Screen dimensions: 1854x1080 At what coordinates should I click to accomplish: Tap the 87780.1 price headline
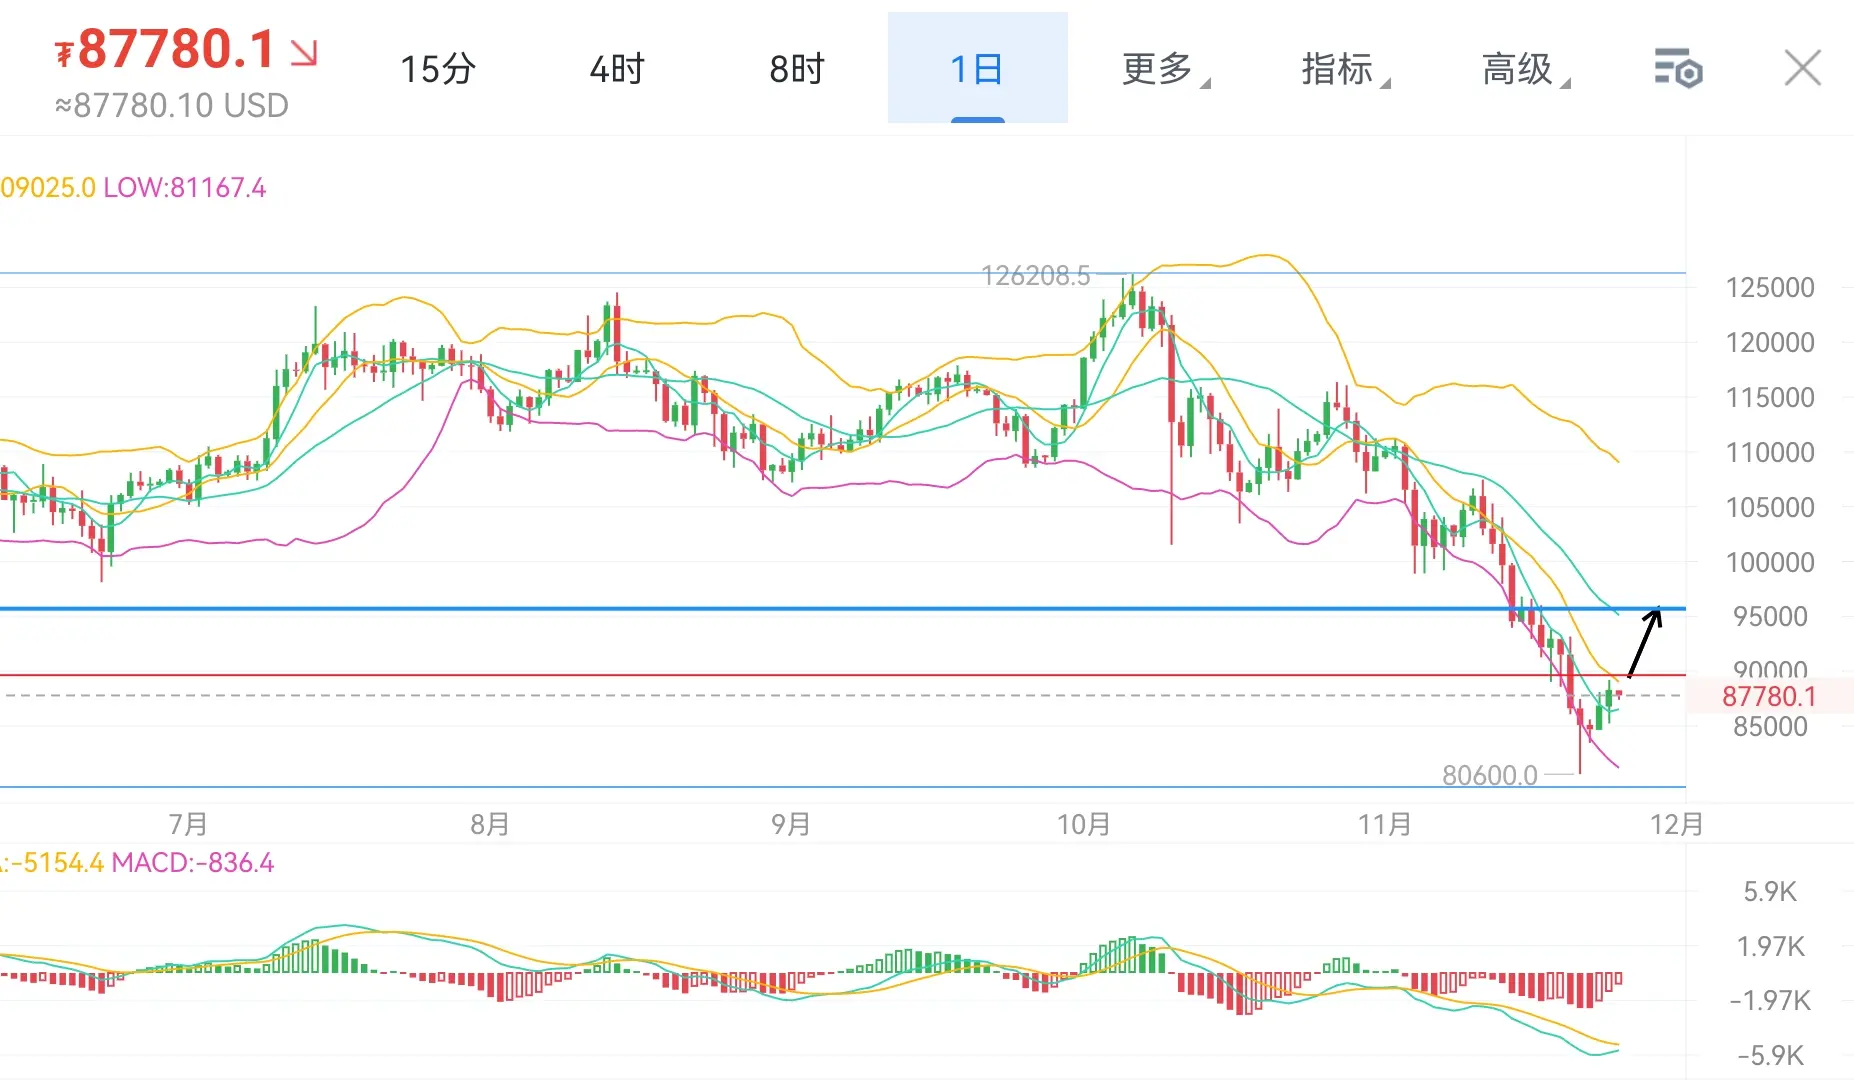165,49
